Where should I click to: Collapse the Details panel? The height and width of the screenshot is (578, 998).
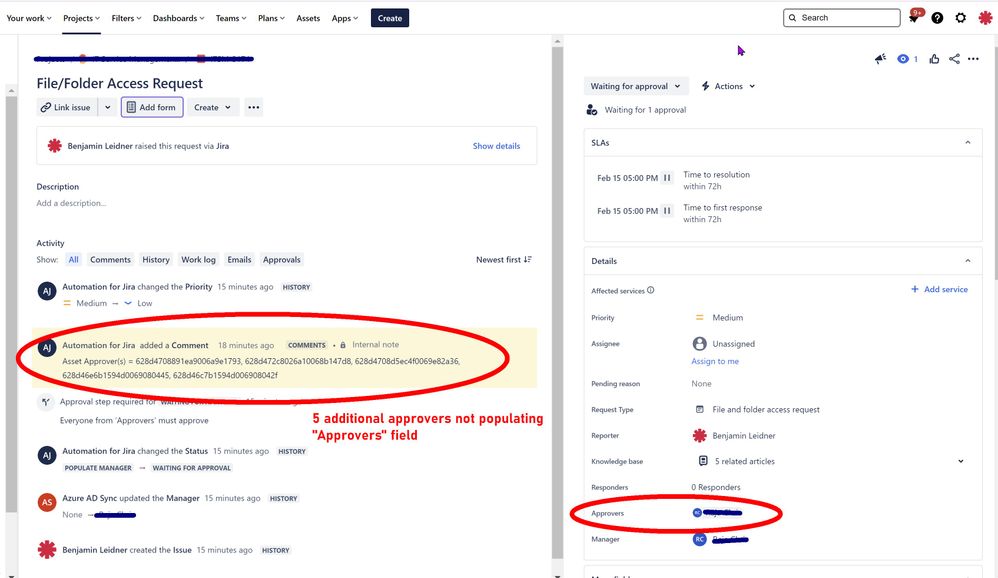click(967, 261)
